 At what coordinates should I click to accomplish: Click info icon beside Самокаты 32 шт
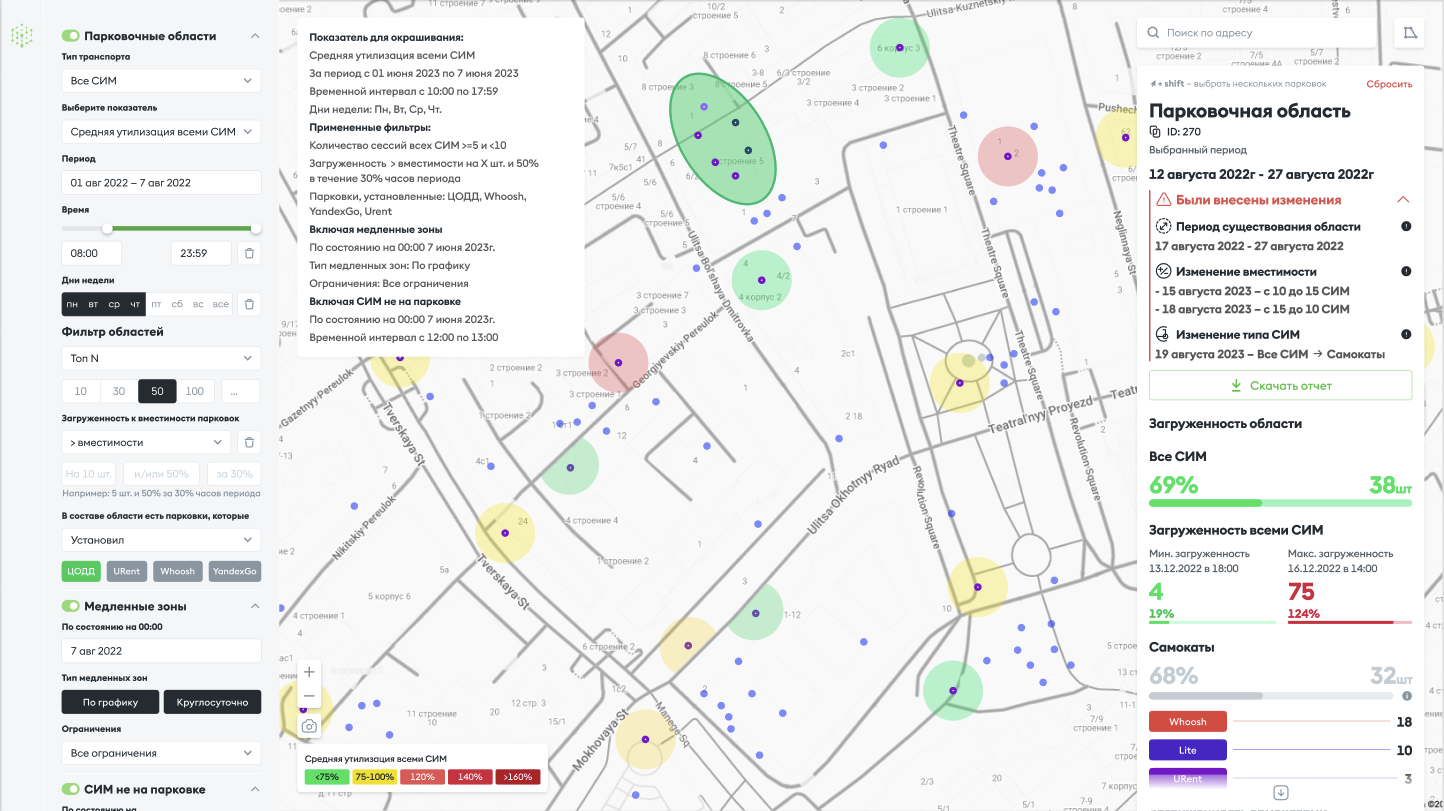pos(1406,696)
